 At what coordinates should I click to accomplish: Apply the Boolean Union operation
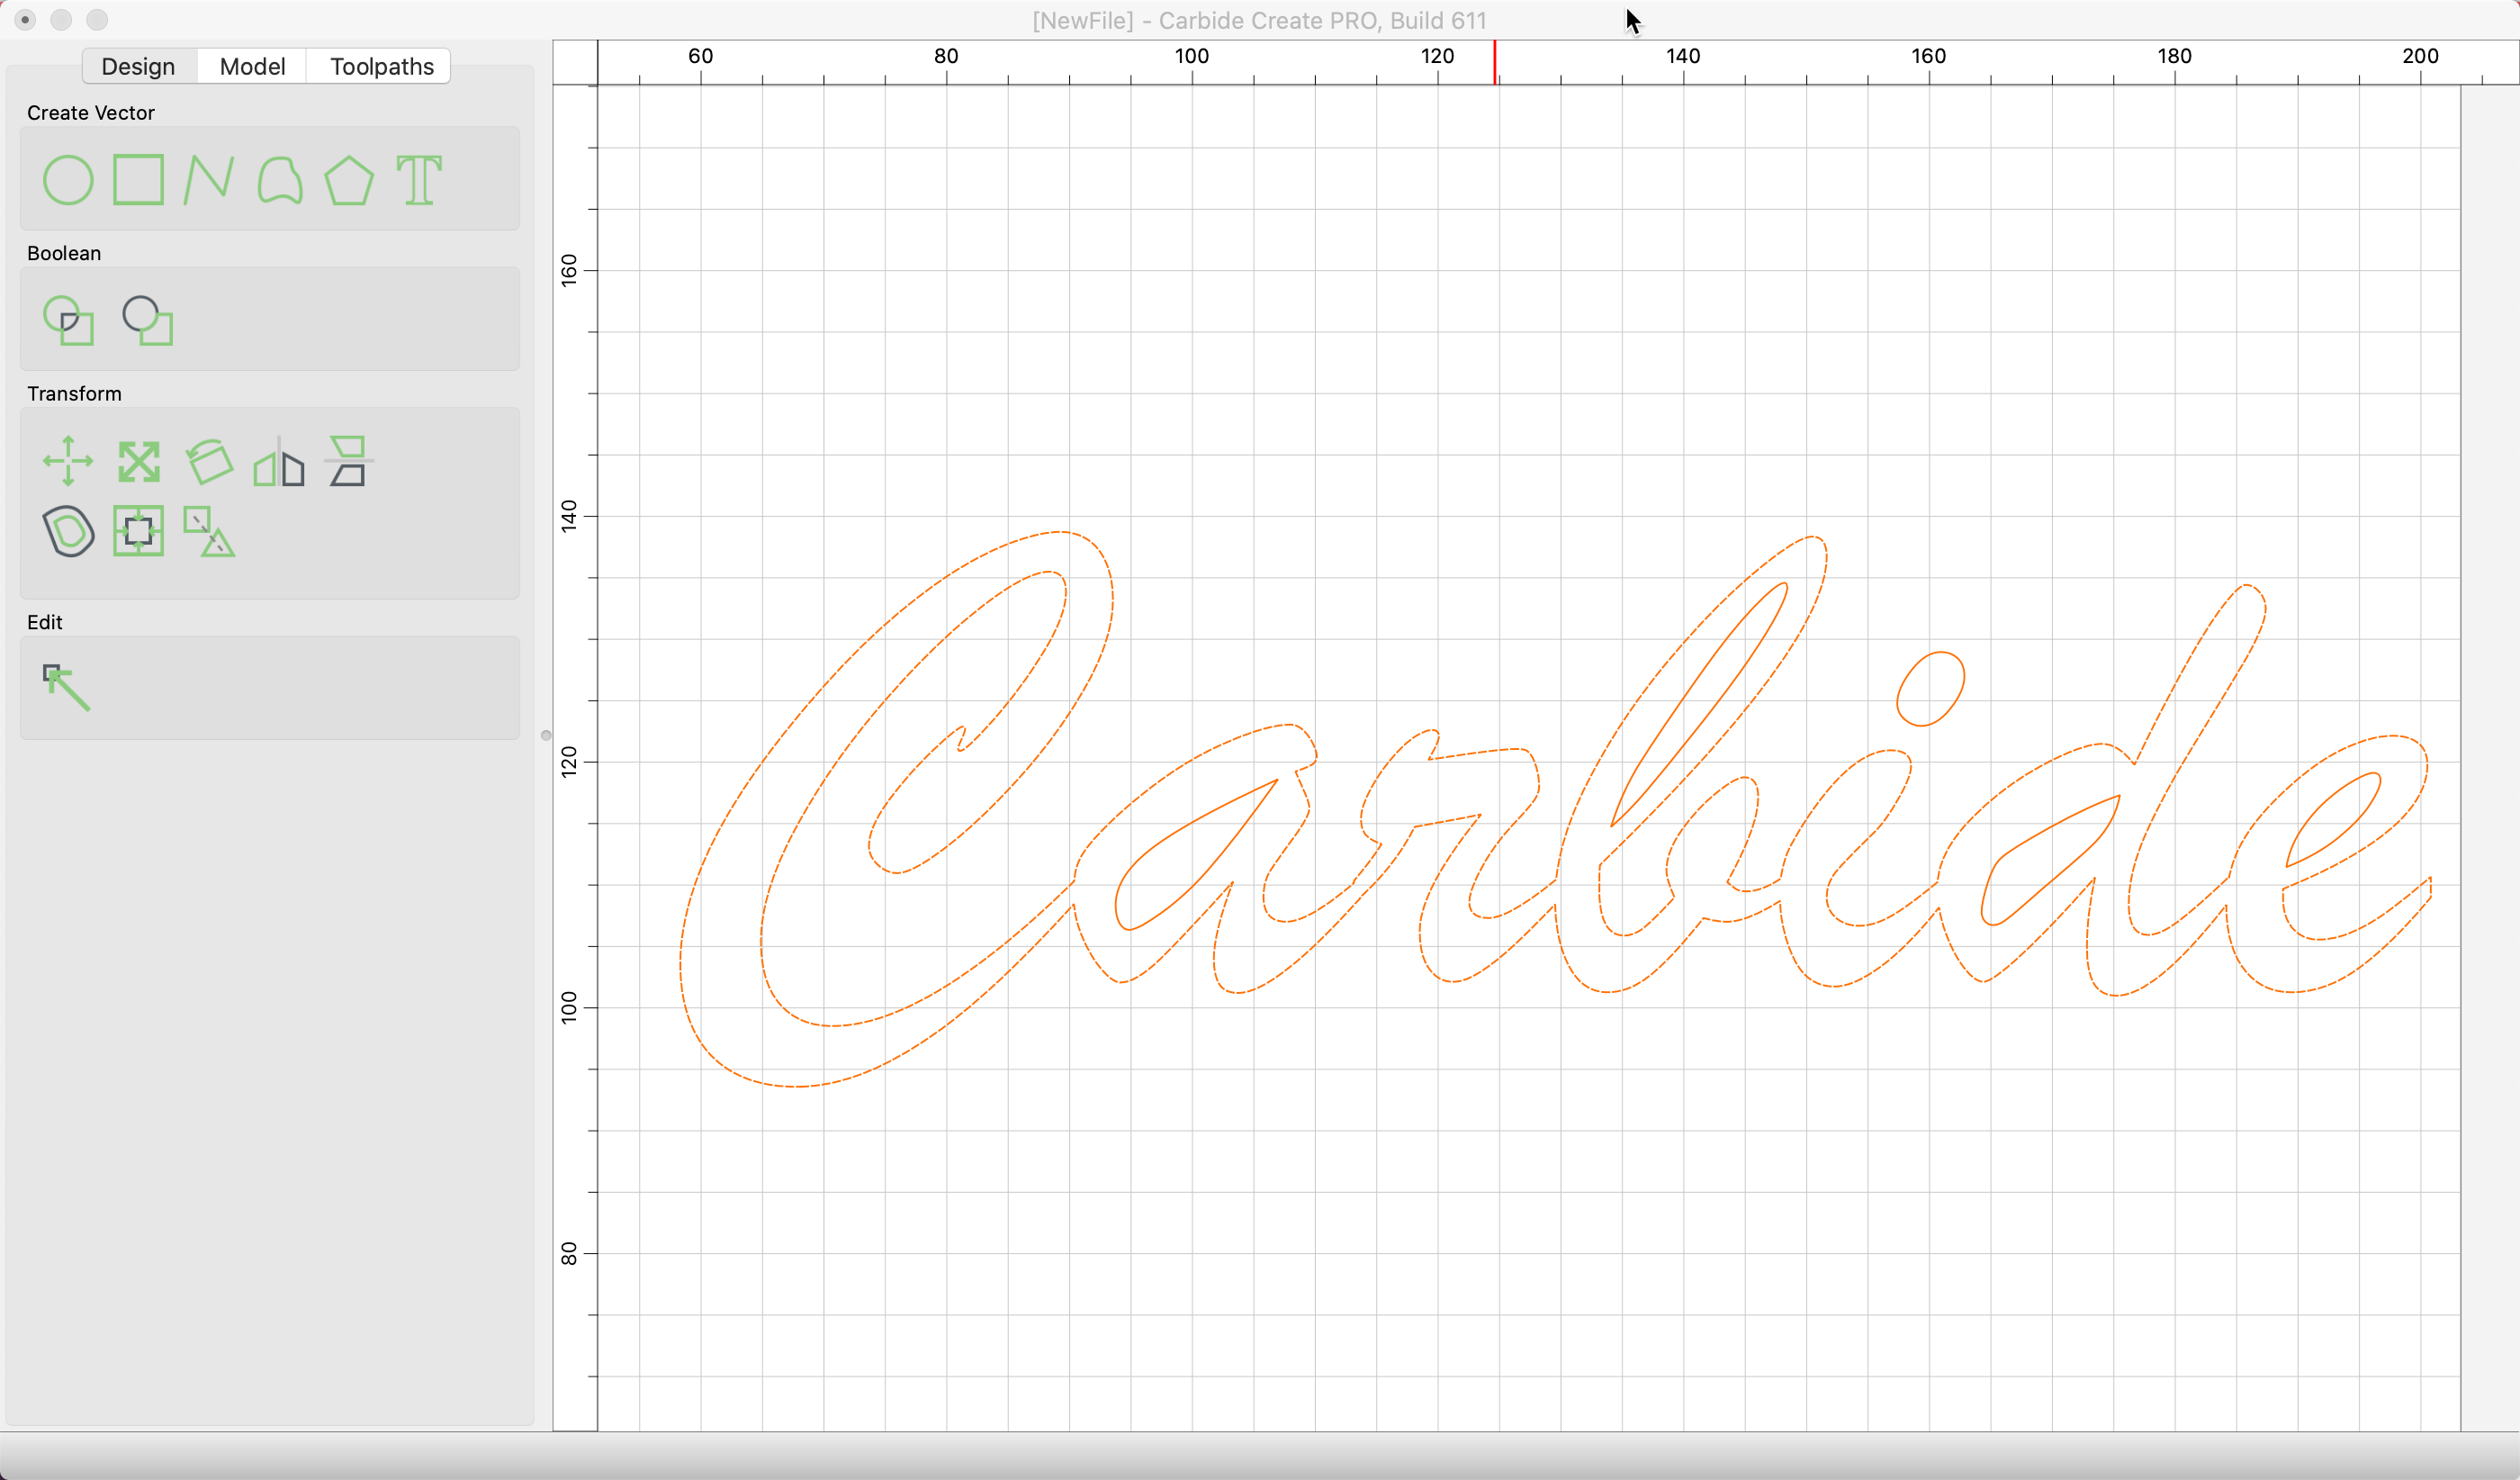pos(68,320)
